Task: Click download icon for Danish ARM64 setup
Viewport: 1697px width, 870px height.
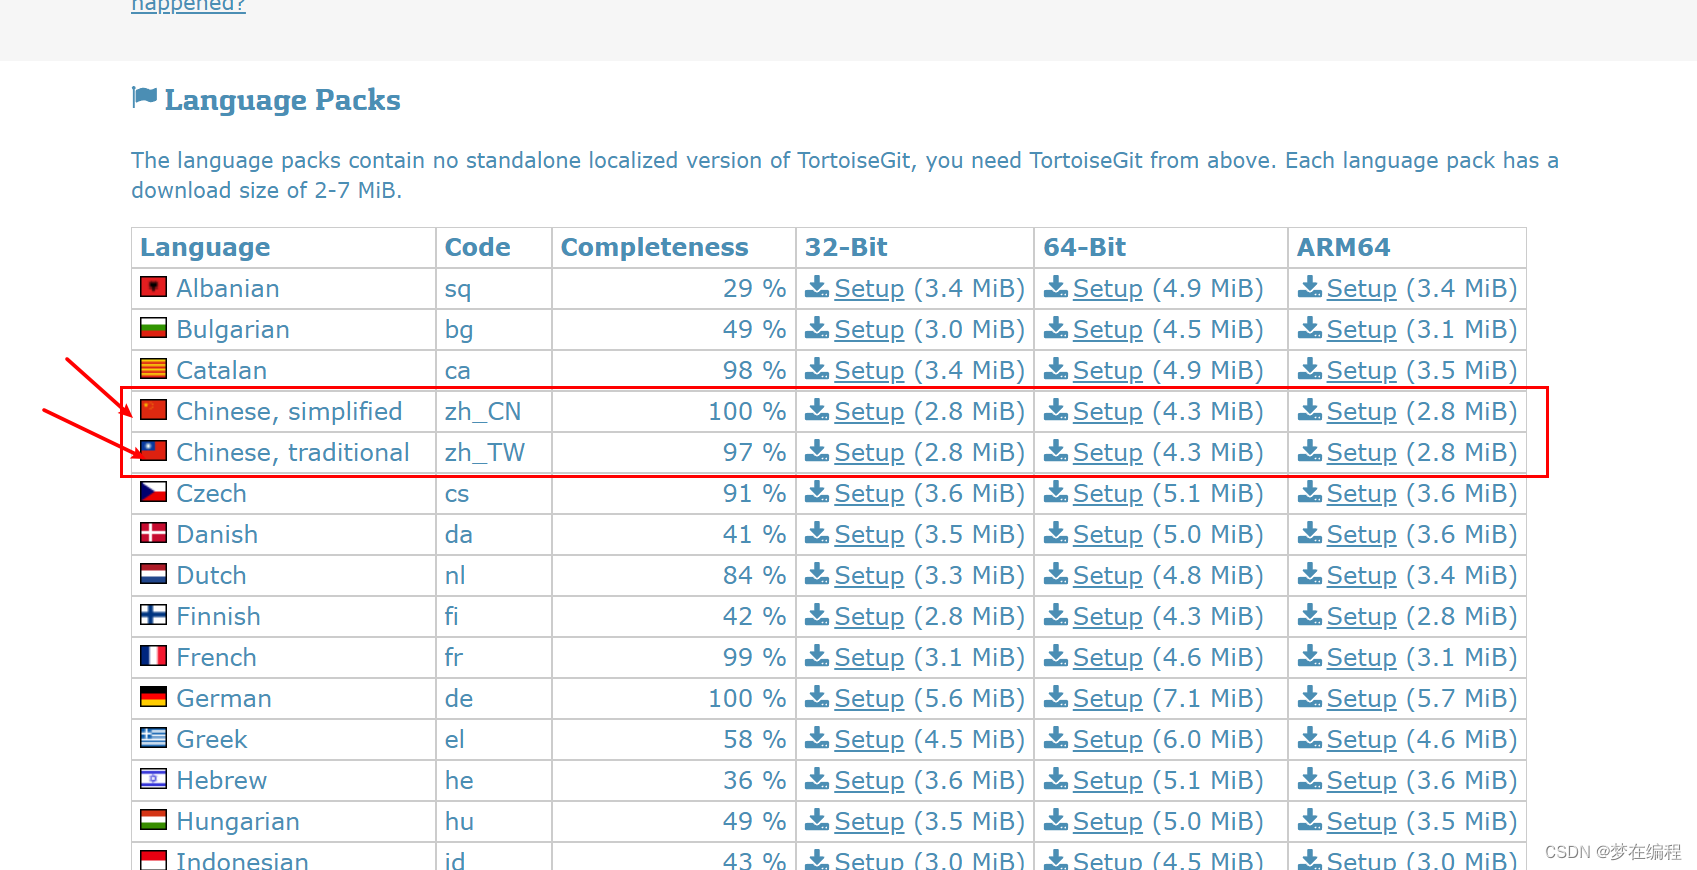Action: pyautogui.click(x=1310, y=534)
